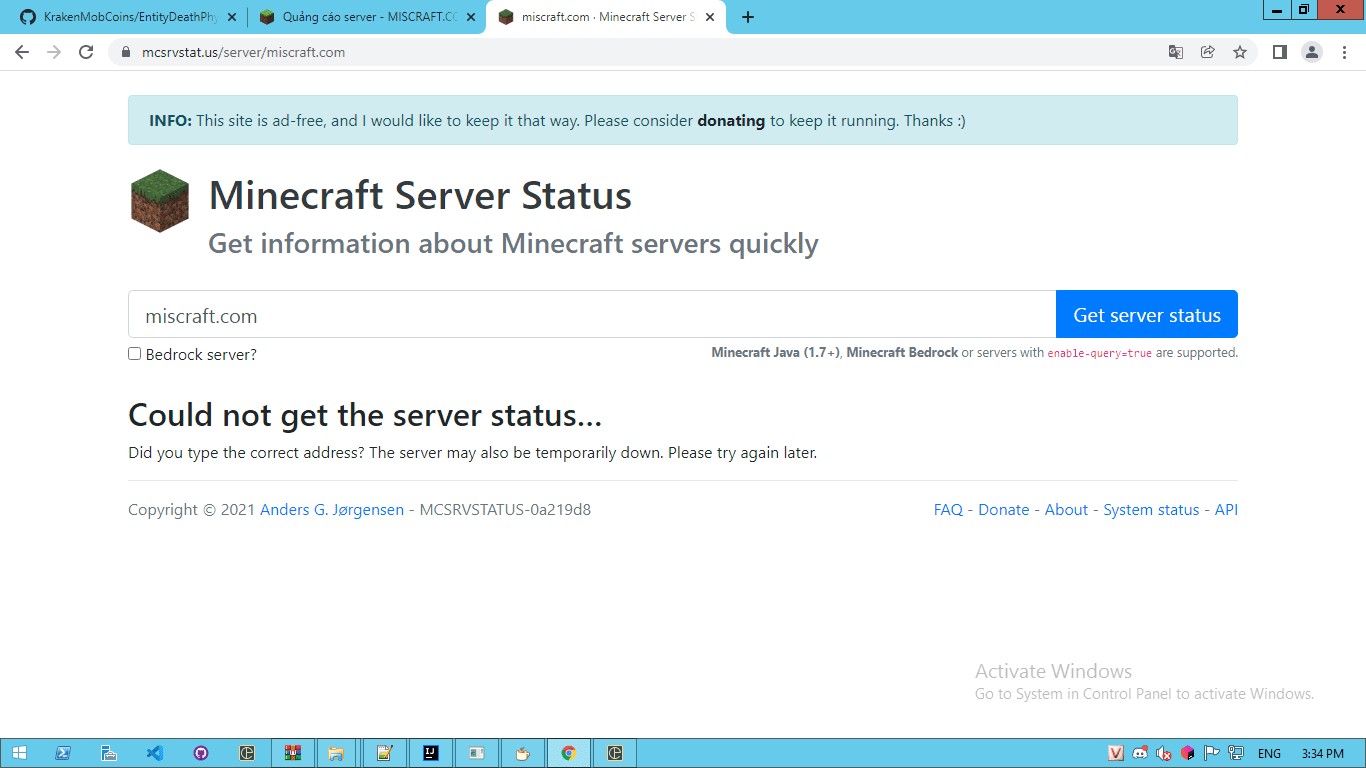Image resolution: width=1366 pixels, height=768 pixels.
Task: Open the System status footer link
Action: point(1151,510)
